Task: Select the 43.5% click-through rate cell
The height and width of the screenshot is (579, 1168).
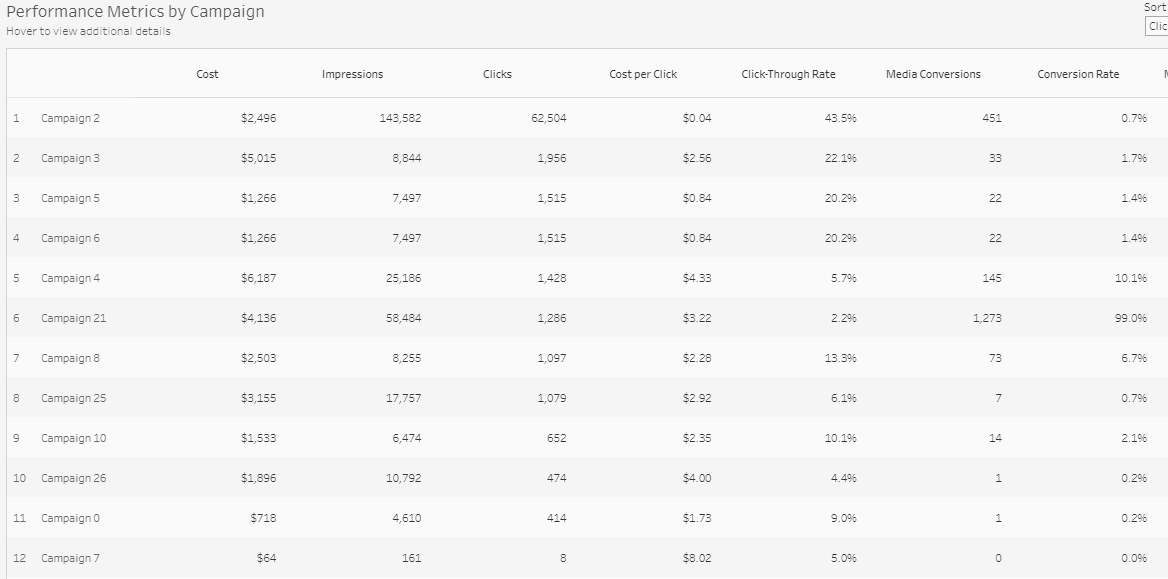Action: coord(840,118)
